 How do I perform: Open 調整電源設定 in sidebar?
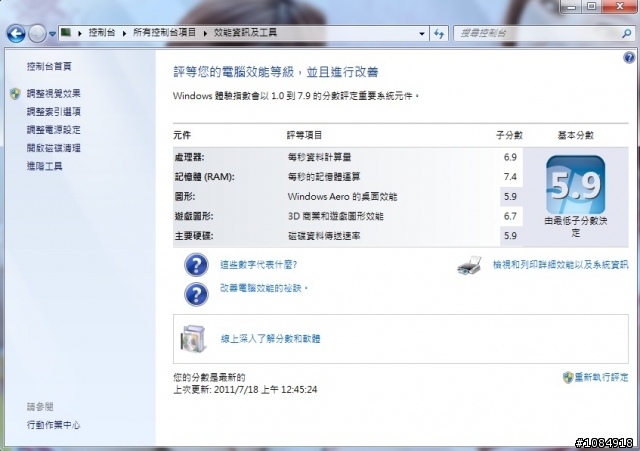pyautogui.click(x=53, y=130)
